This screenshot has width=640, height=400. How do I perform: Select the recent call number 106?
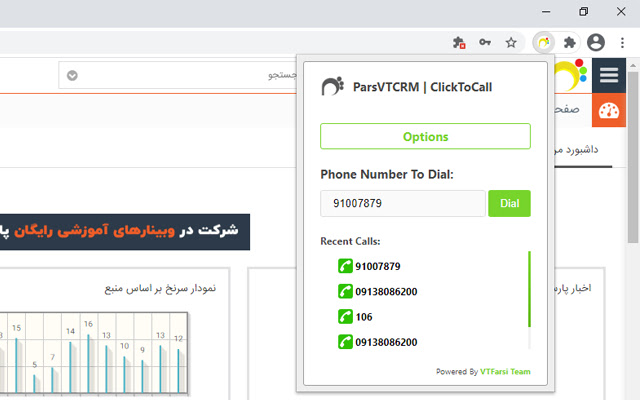tap(364, 317)
